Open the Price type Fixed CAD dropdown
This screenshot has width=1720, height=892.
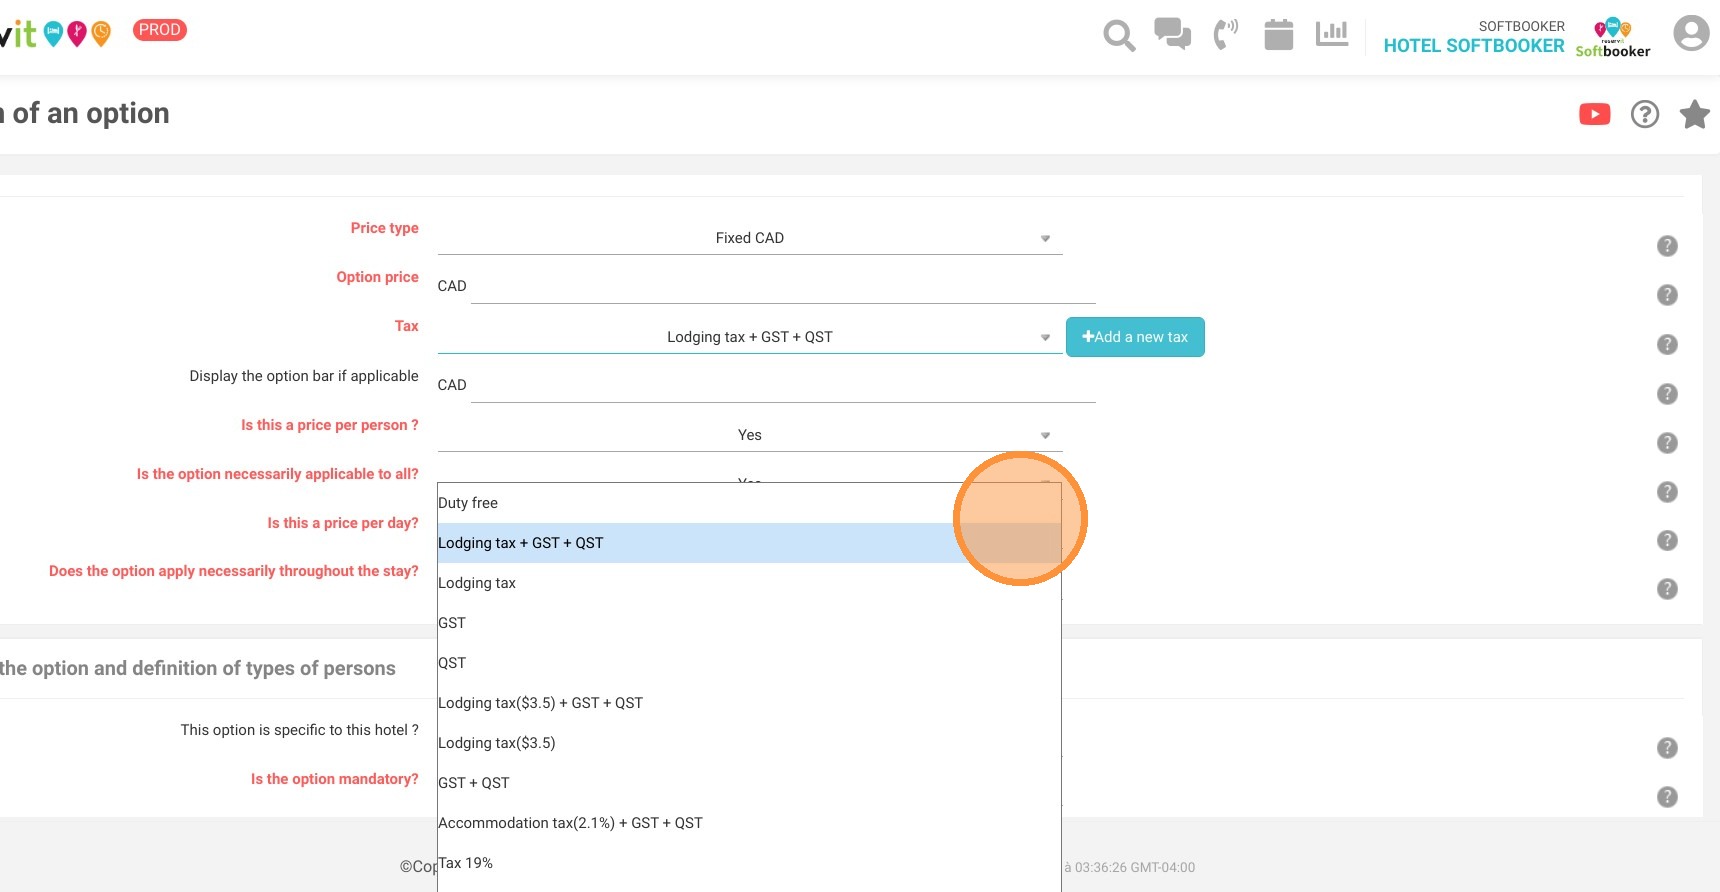[750, 238]
